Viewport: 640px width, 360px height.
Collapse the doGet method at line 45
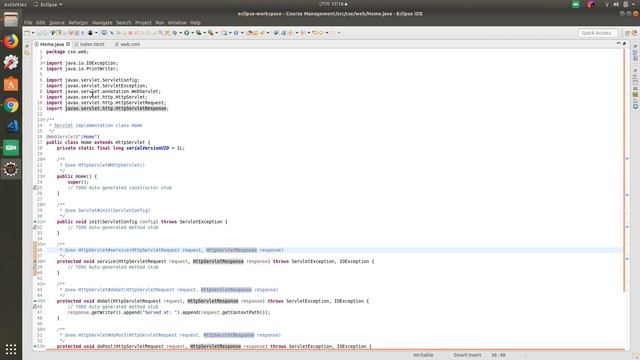point(44,301)
